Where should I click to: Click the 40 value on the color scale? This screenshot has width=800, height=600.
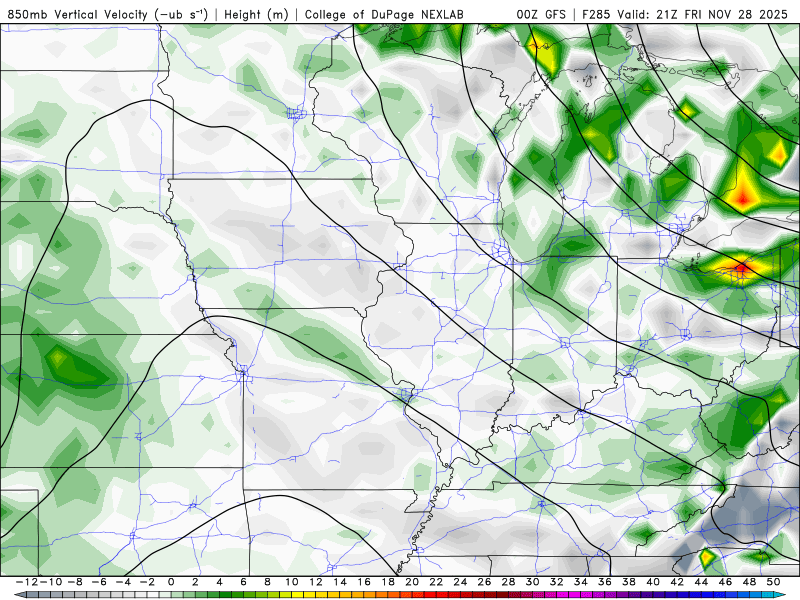pyautogui.click(x=653, y=582)
